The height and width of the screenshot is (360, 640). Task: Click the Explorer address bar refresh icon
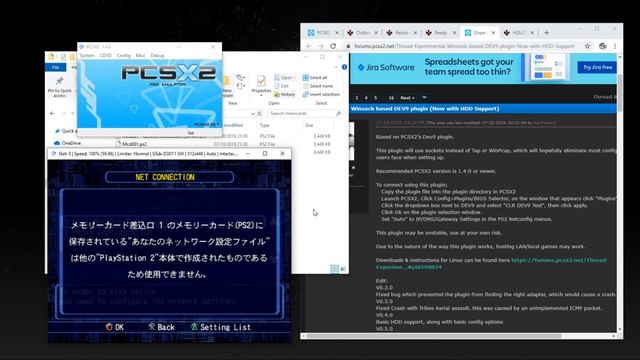click(x=260, y=113)
